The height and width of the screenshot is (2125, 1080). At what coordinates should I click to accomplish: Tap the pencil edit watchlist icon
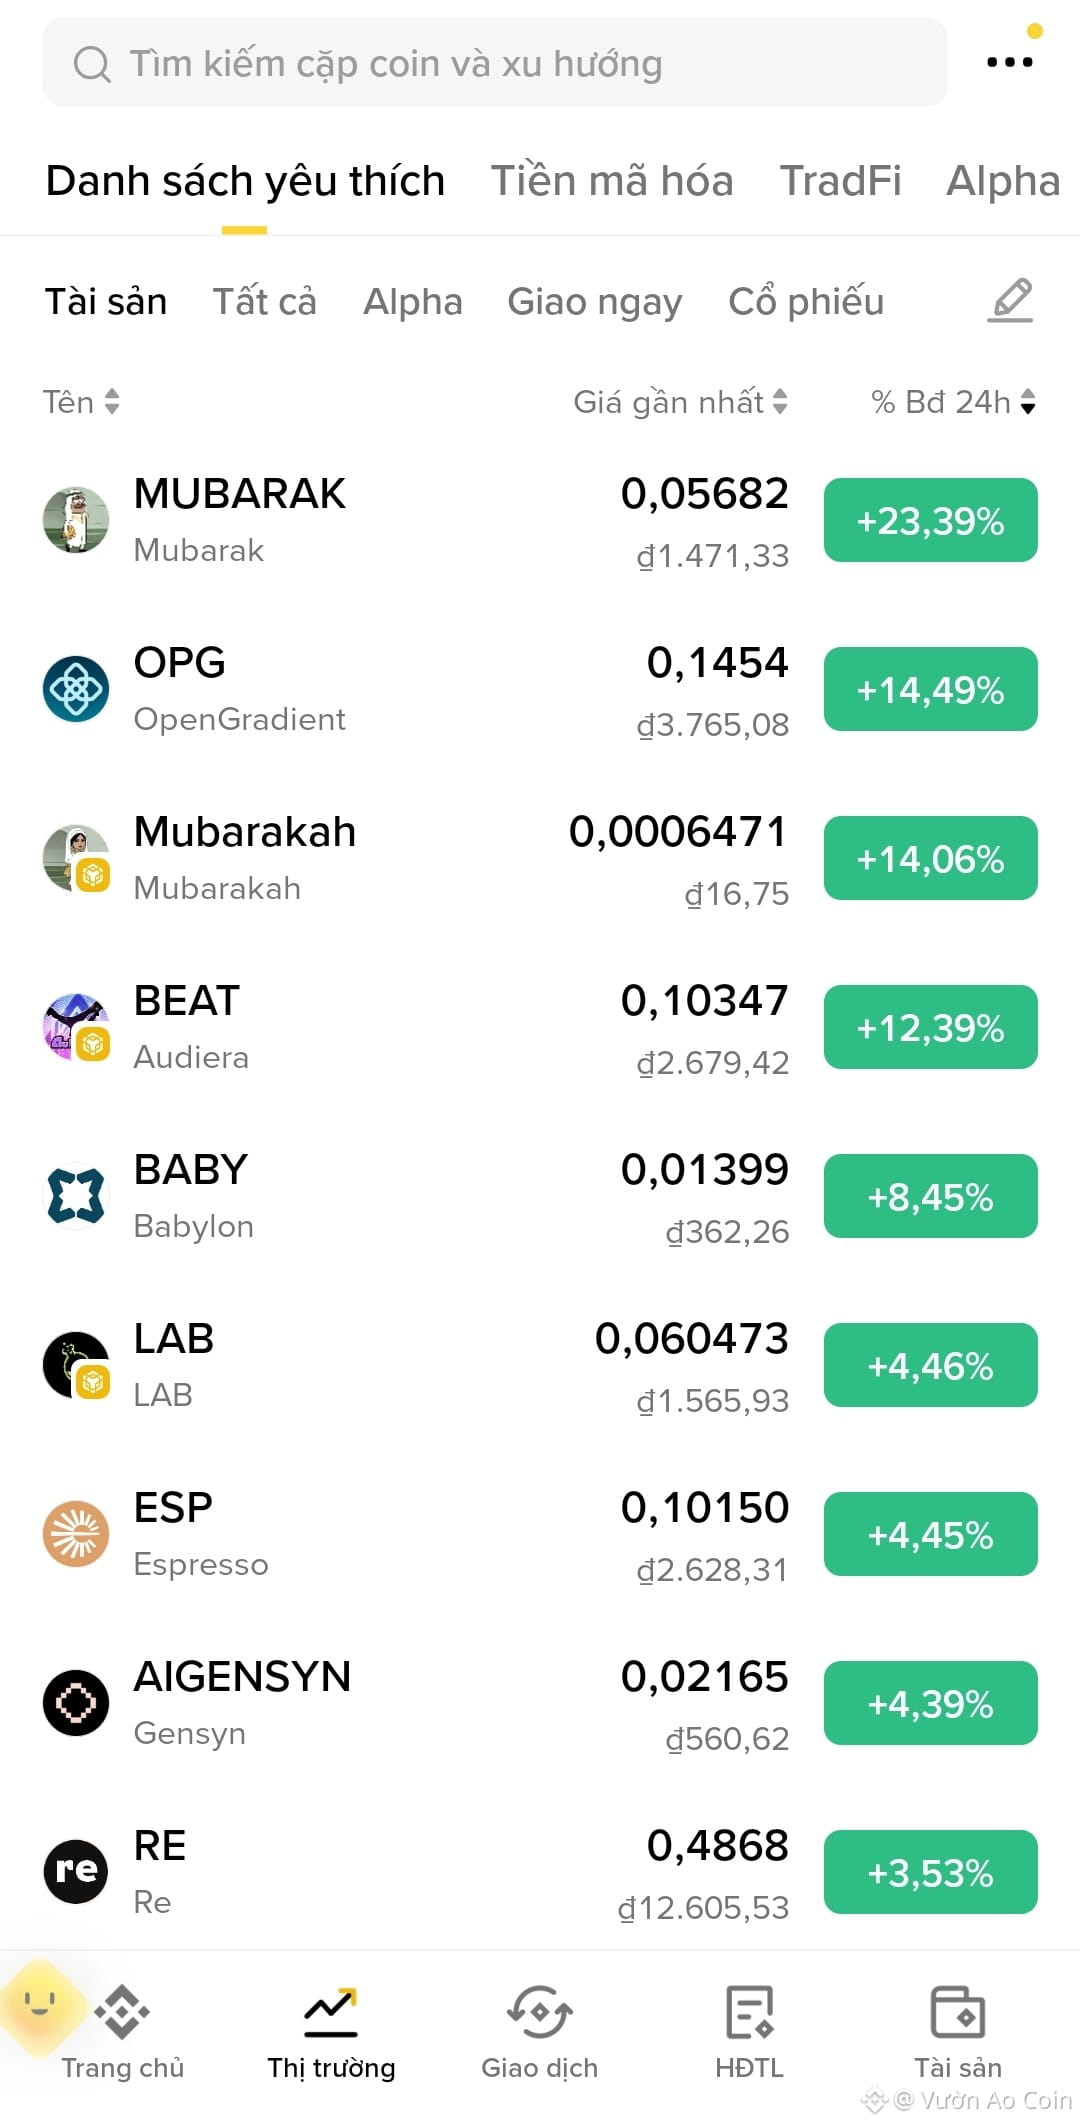point(1010,300)
